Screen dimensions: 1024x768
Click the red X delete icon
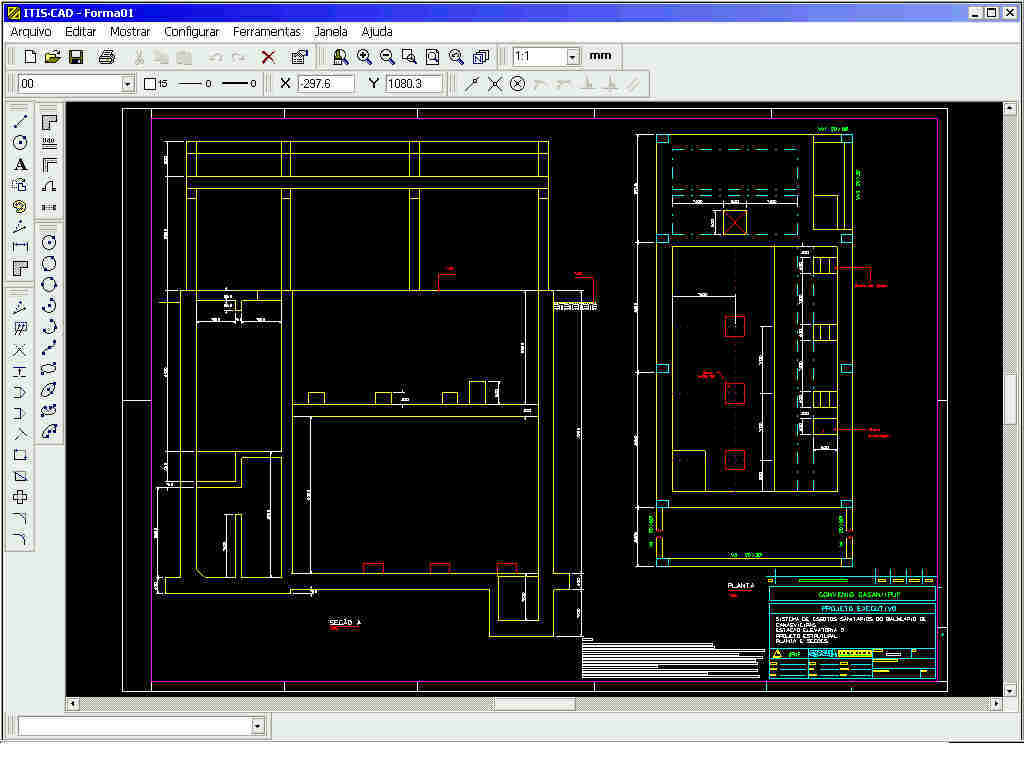268,57
